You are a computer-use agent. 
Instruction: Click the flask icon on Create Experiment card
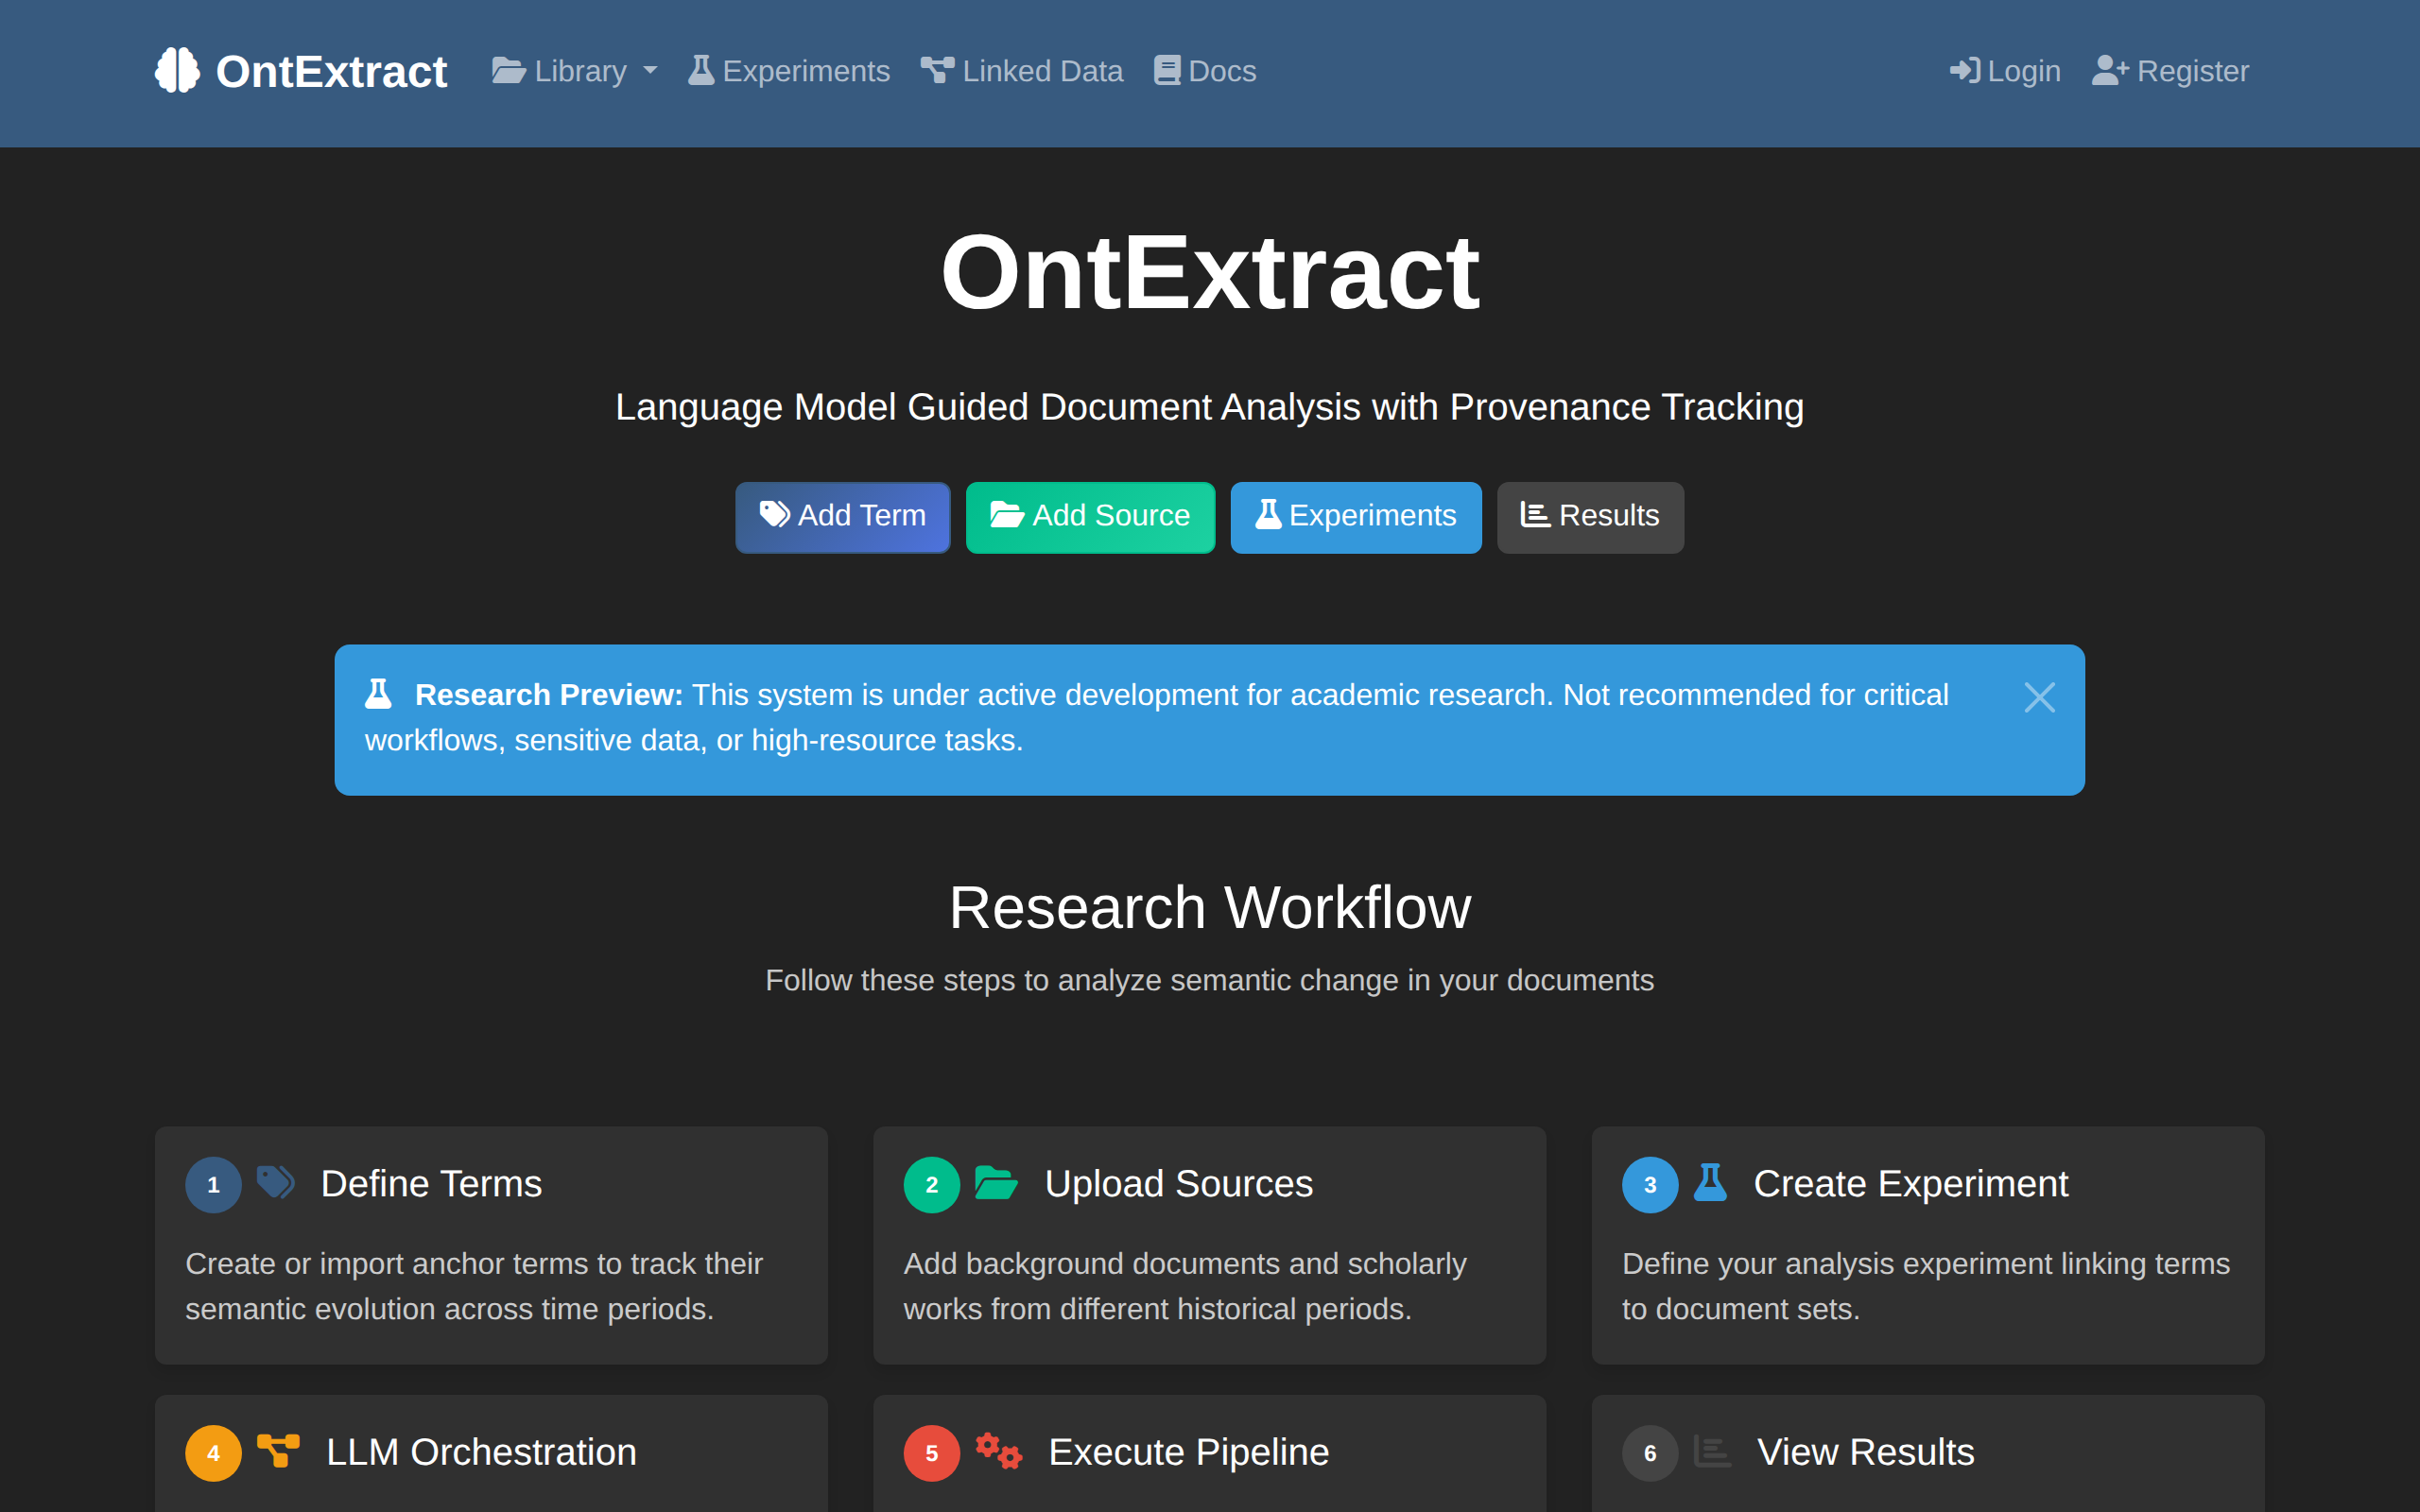coord(1712,1184)
